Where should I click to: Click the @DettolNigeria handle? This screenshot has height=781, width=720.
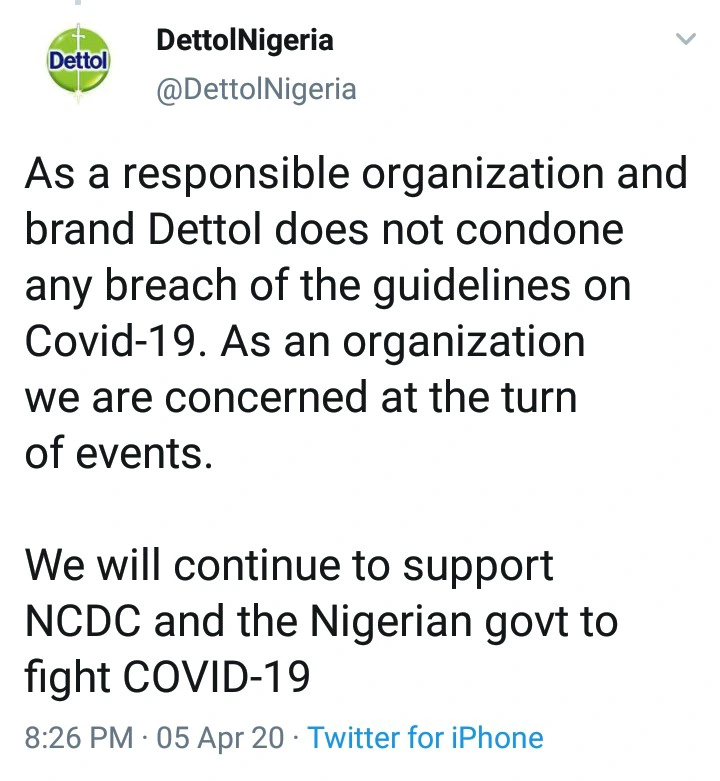coord(256,89)
